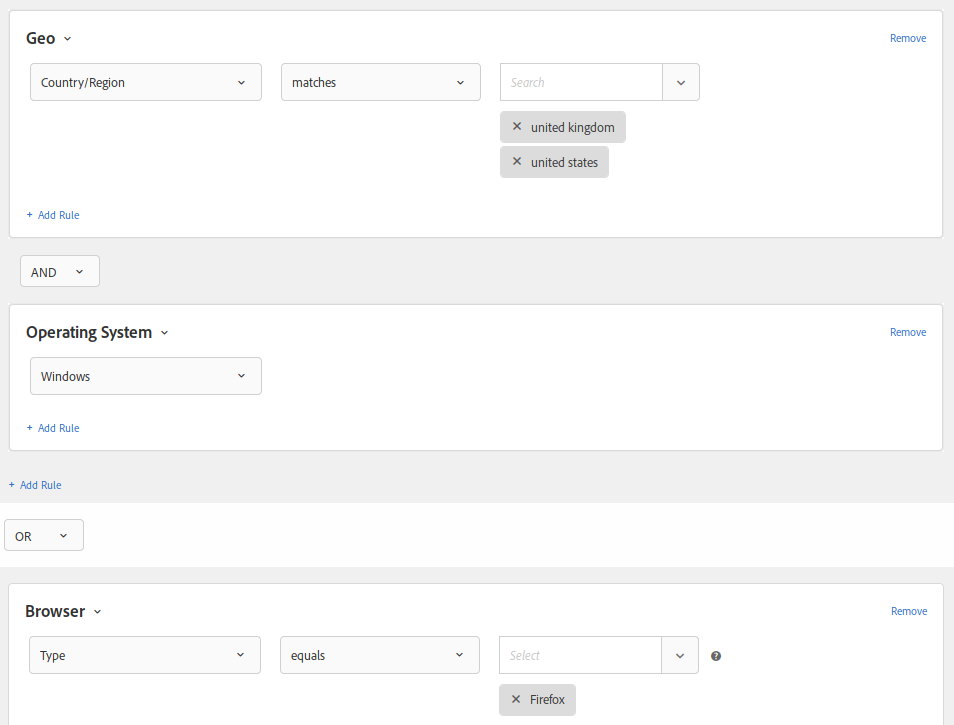Image resolution: width=954 pixels, height=725 pixels.
Task: Click the help question mark icon
Action: [716, 656]
